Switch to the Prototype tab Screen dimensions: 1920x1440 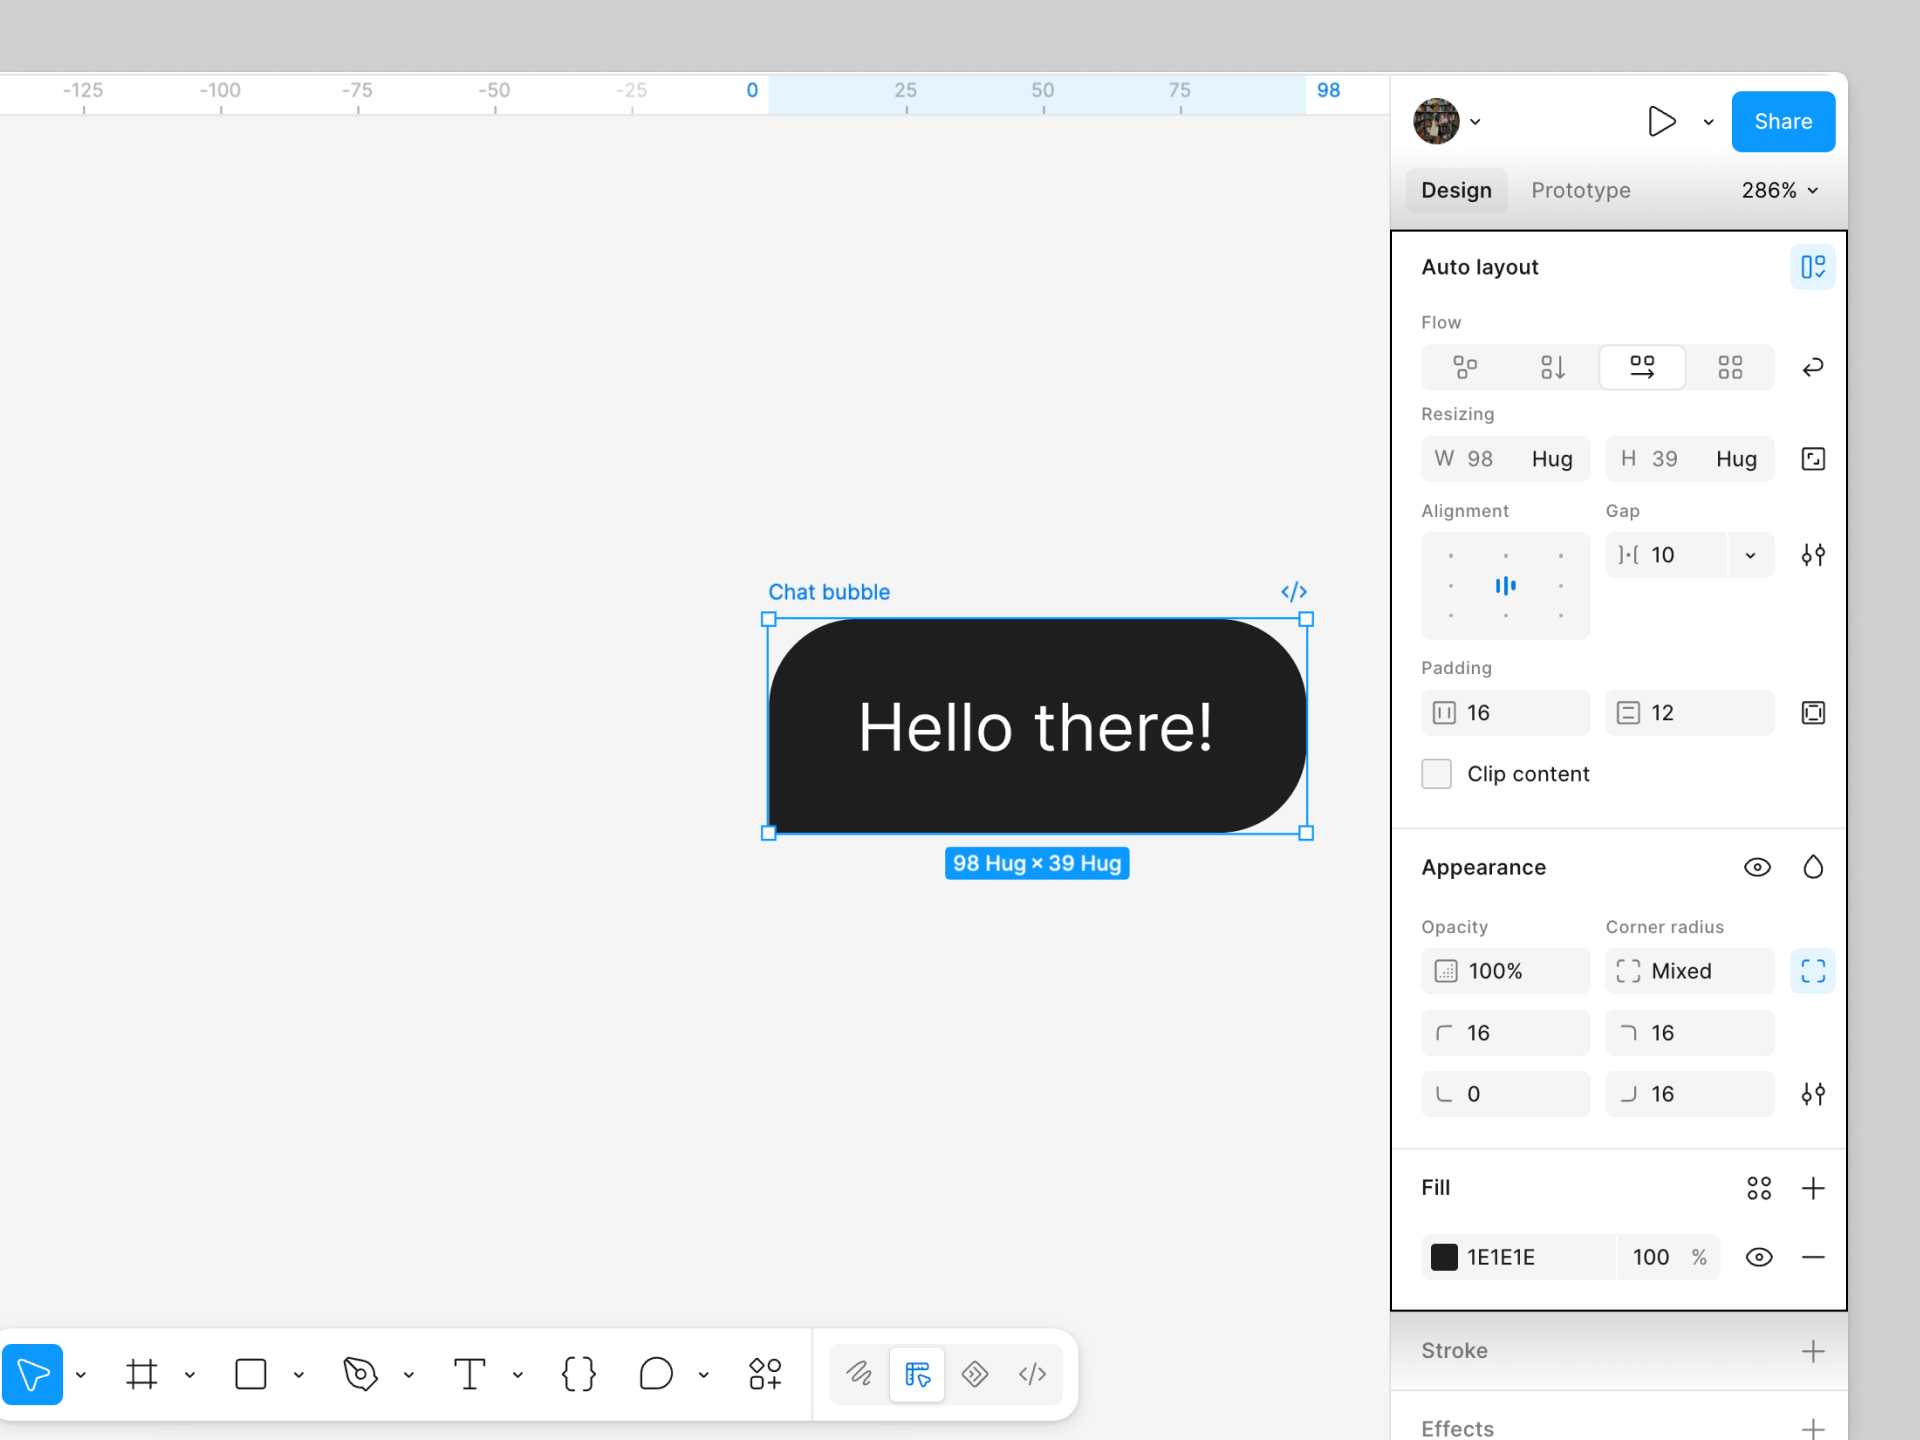coord(1580,190)
